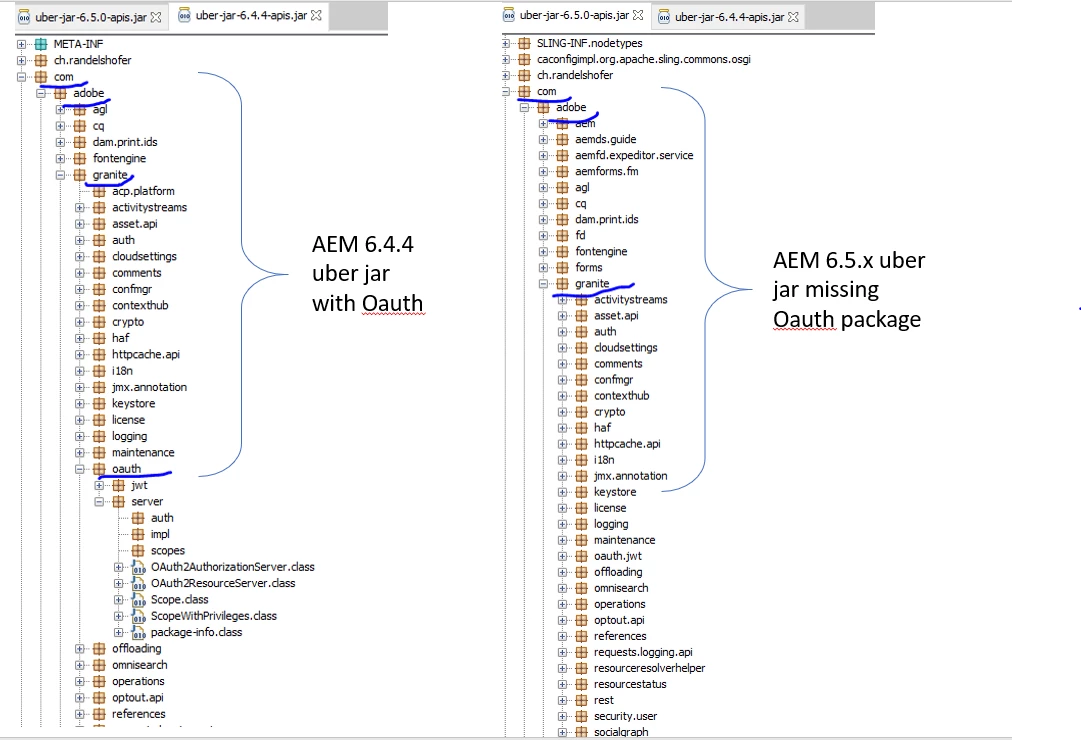The image size is (1081, 740).
Task: Click the OAuth2ResourceServer.class file icon
Action: pos(138,583)
